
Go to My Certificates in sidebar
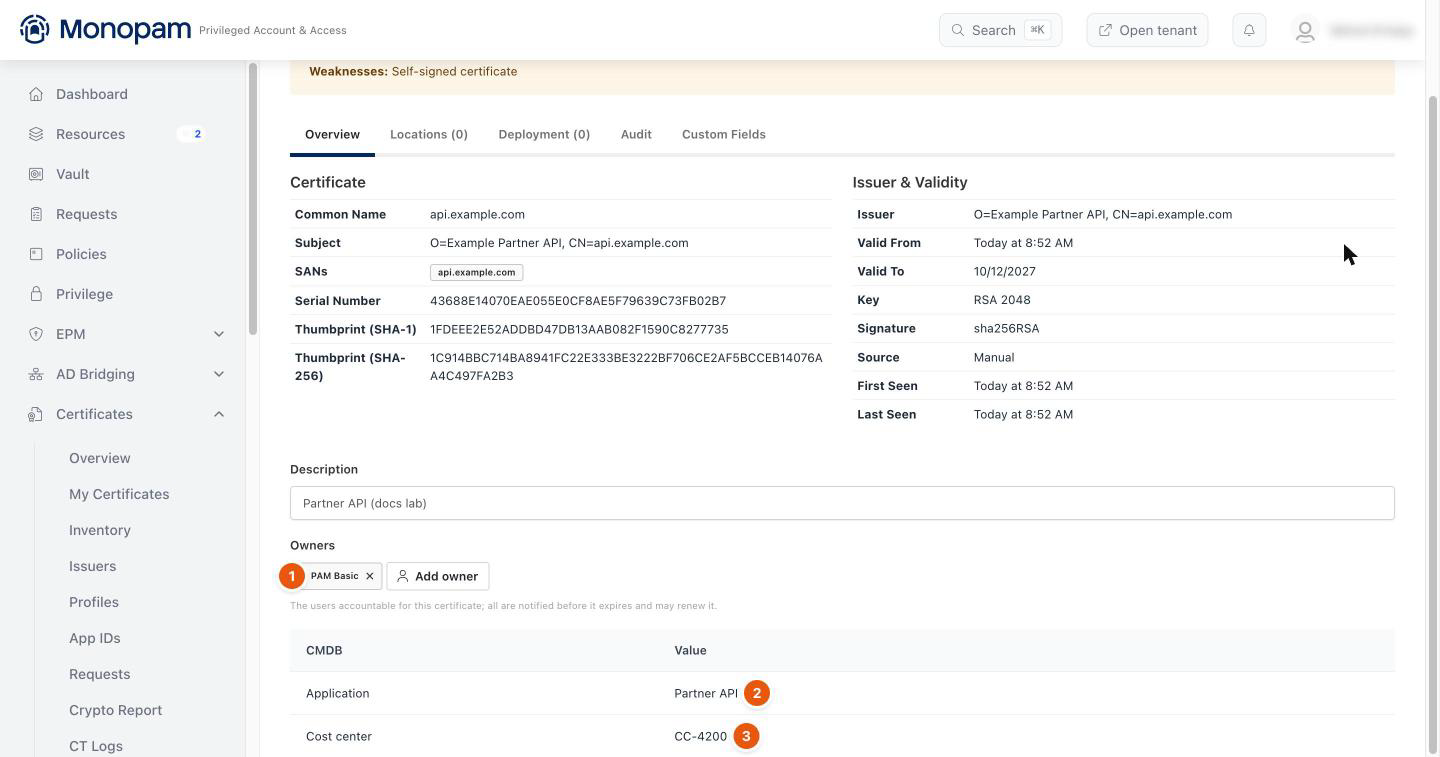pos(119,494)
